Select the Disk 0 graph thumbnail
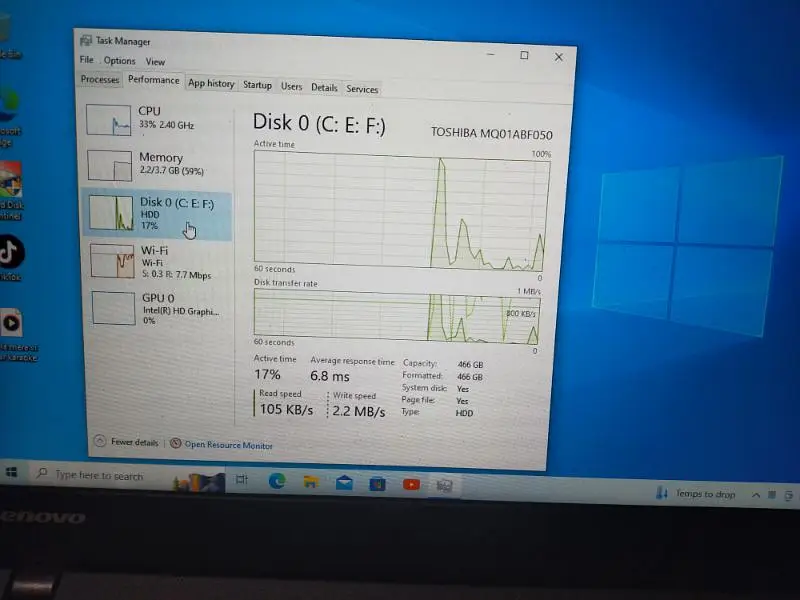This screenshot has height=600, width=800. tap(111, 213)
